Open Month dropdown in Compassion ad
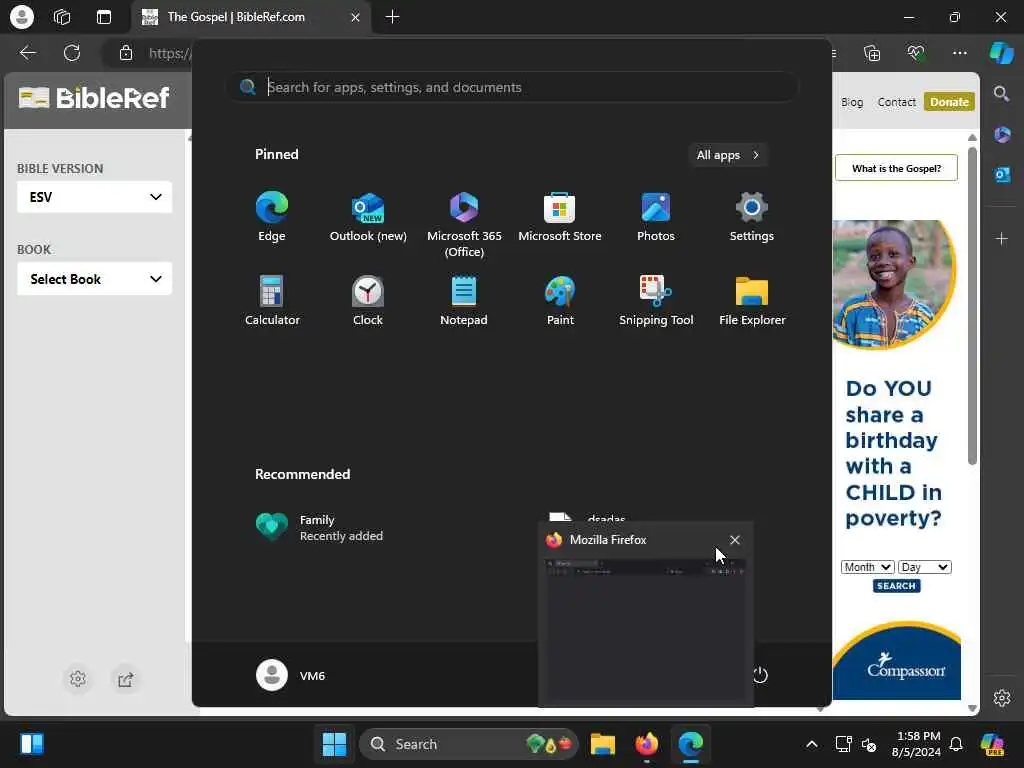Image resolution: width=1024 pixels, height=768 pixels. coord(867,567)
